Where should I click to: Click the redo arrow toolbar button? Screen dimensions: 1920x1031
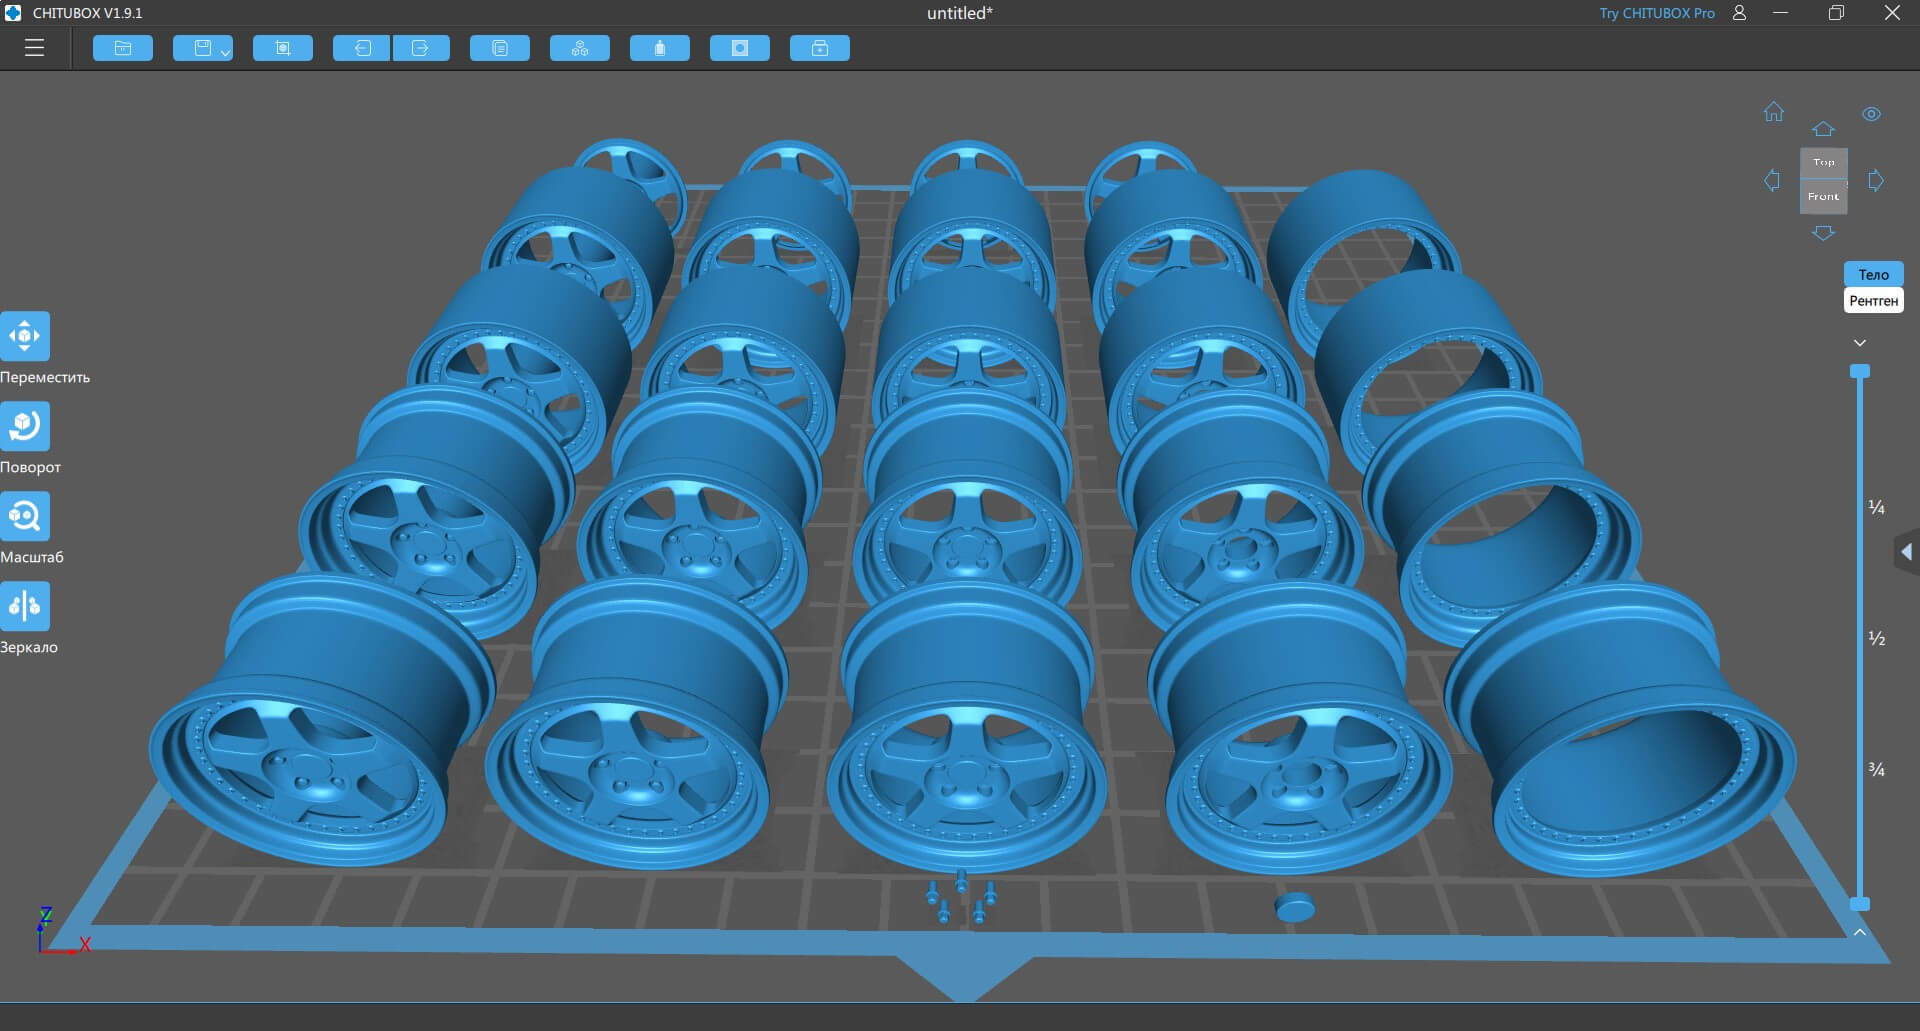tap(421, 48)
